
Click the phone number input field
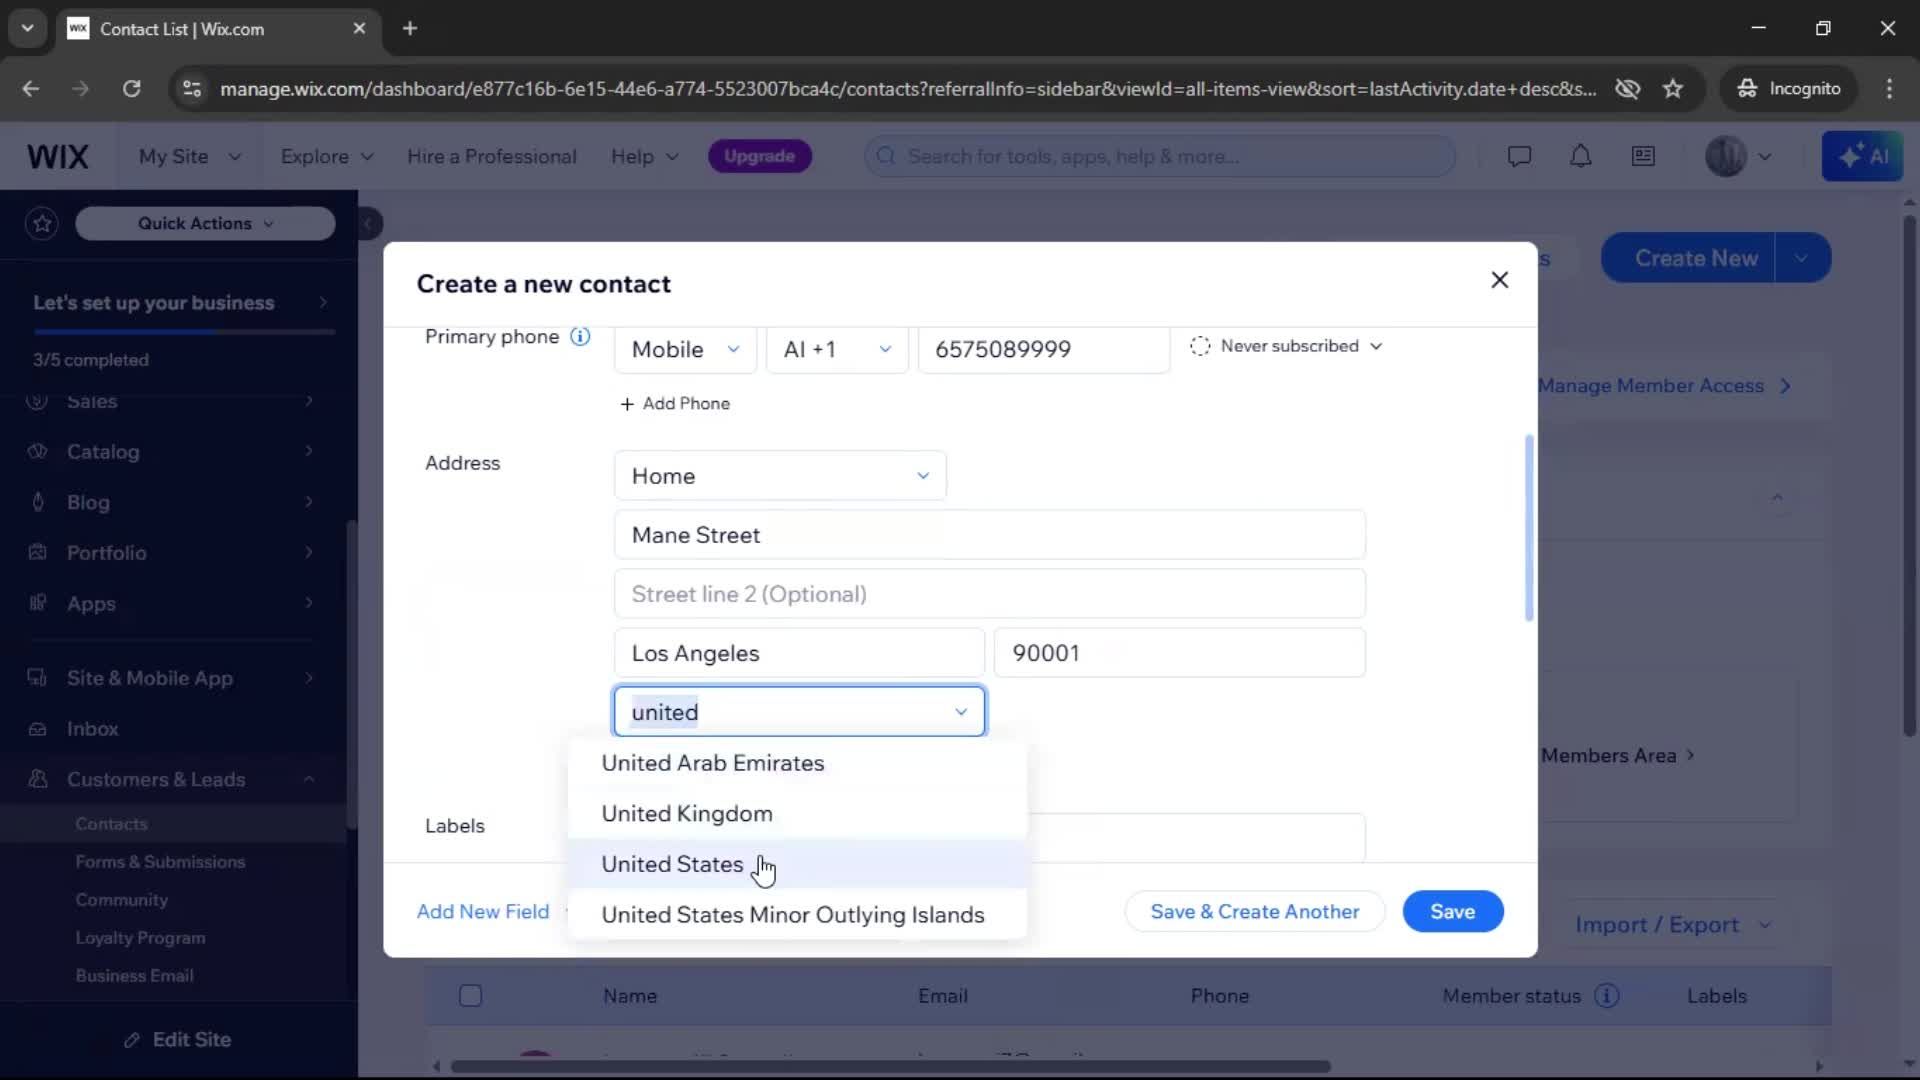click(1043, 349)
